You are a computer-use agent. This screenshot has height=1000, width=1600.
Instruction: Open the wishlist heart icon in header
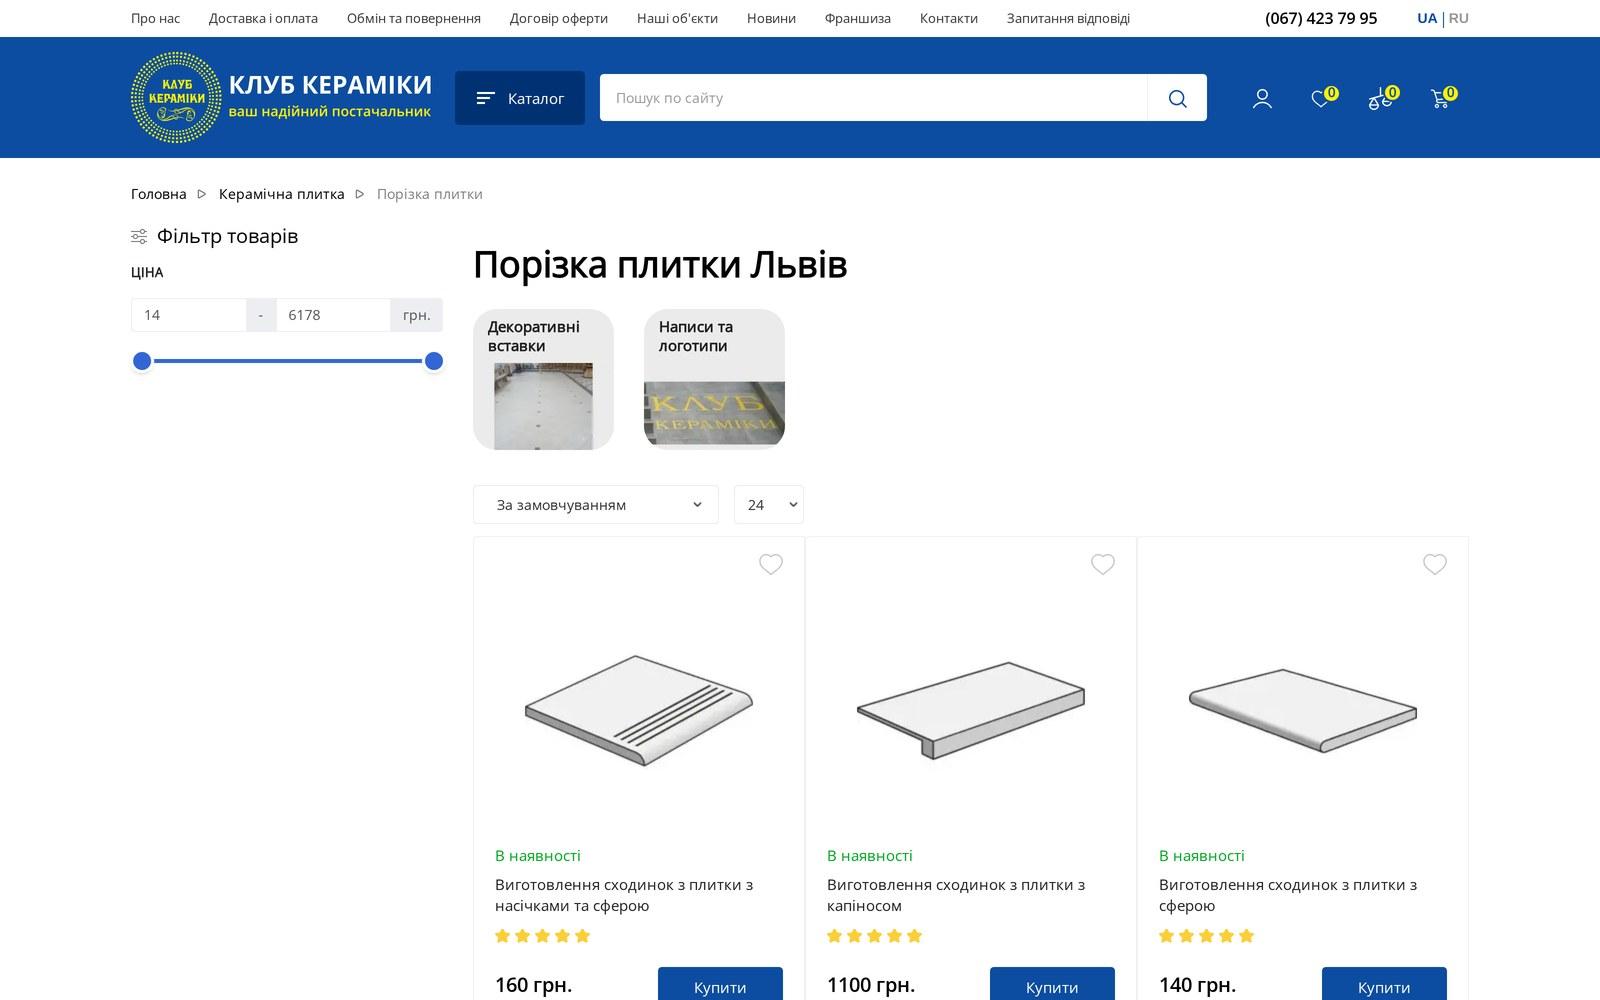1322,97
